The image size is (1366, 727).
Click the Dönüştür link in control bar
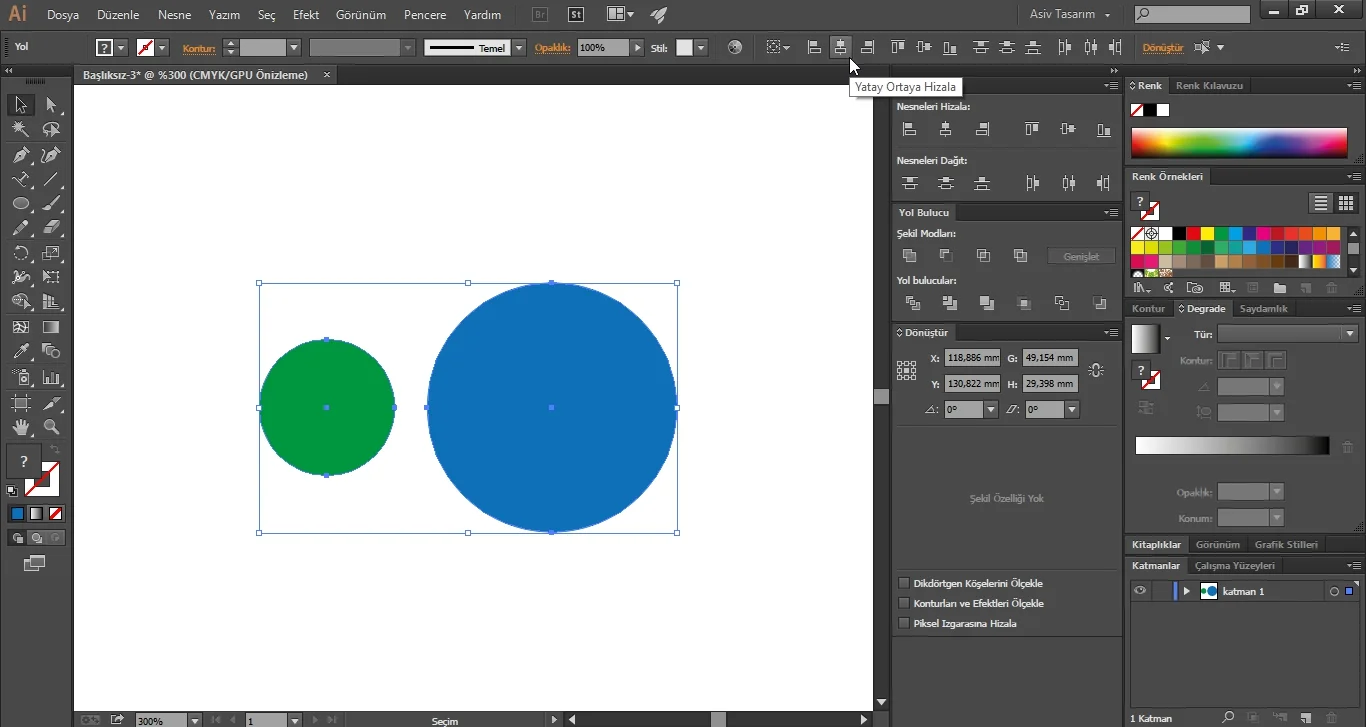[x=1162, y=48]
